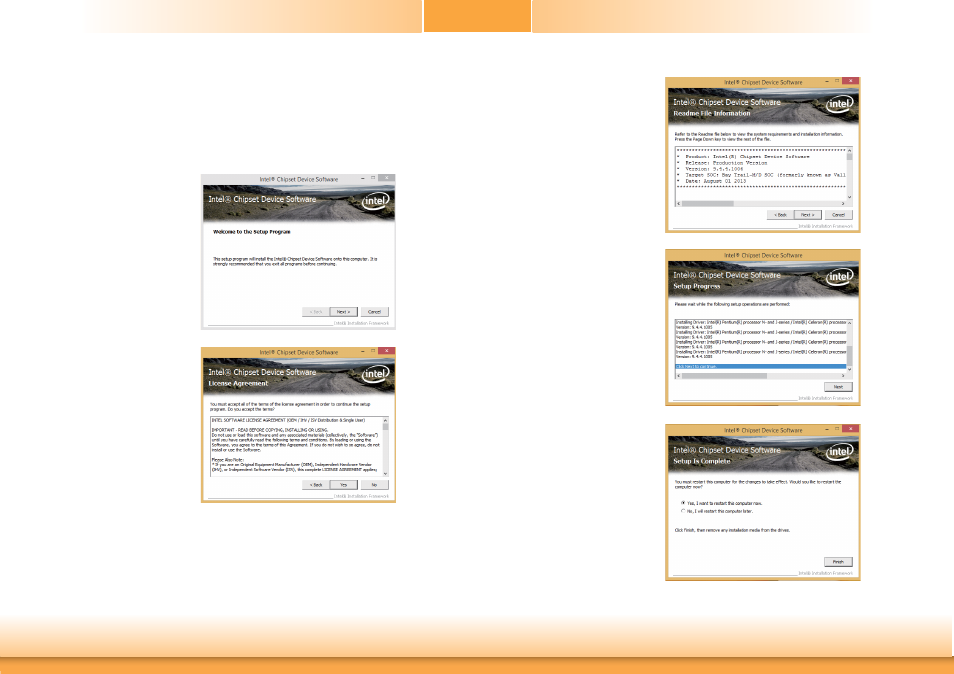Click the Setup Progress vertical scroll-down arrow
The image size is (954, 674).
(x=849, y=369)
